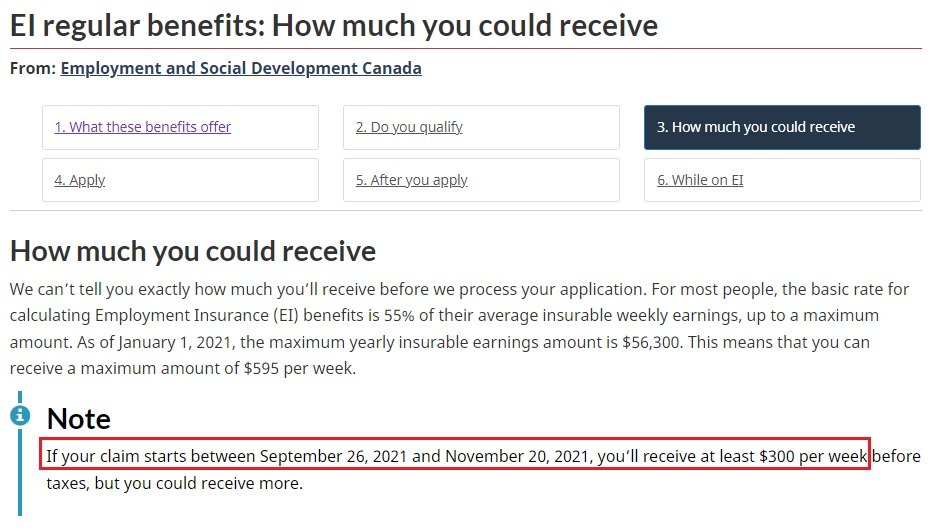Select the active 'How much you could receive' tab
This screenshot has width=937, height=531.
coord(782,127)
